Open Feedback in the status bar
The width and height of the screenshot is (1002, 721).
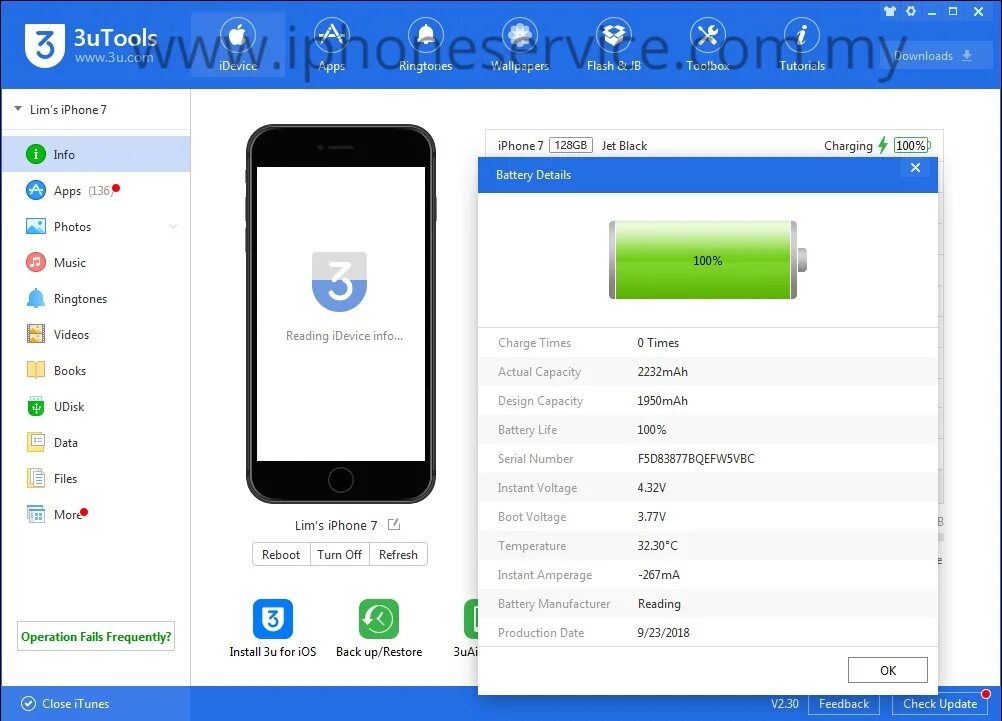pyautogui.click(x=844, y=704)
